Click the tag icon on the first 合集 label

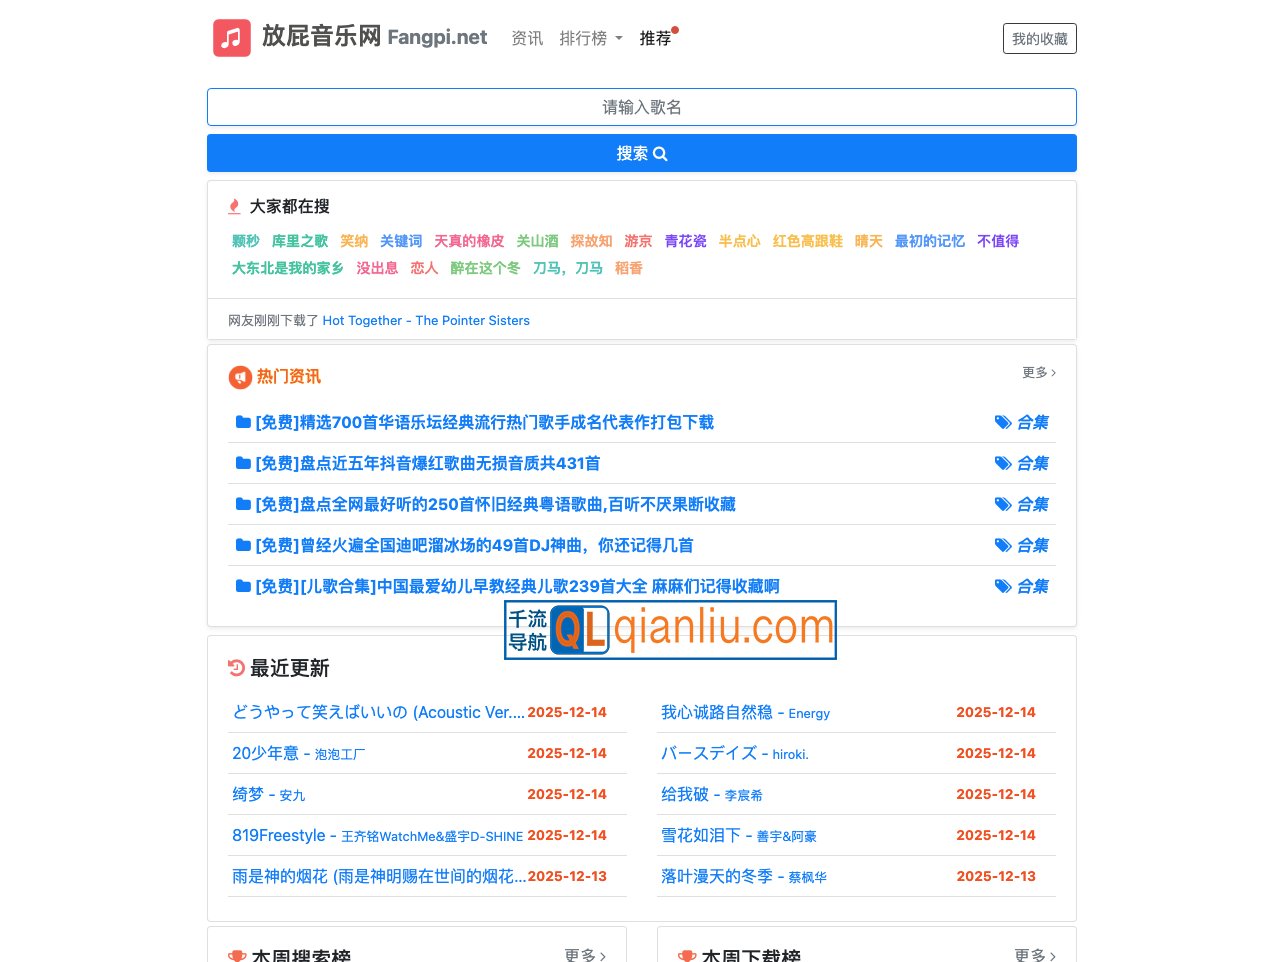coord(1004,422)
